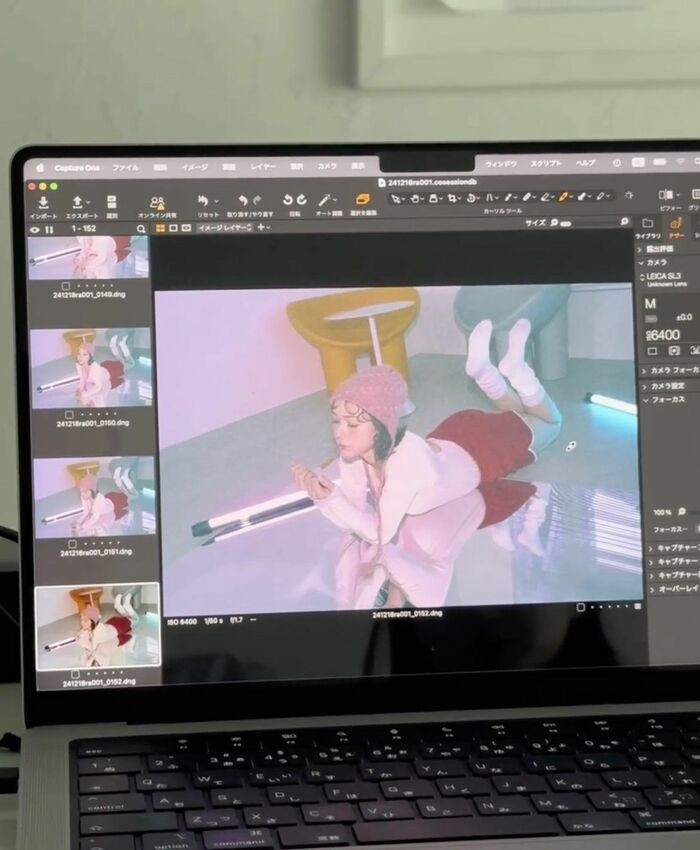Viewport: 700px width, 850px height.
Task: Toggle the eye visibility icon in browser
Action: pyautogui.click(x=35, y=229)
